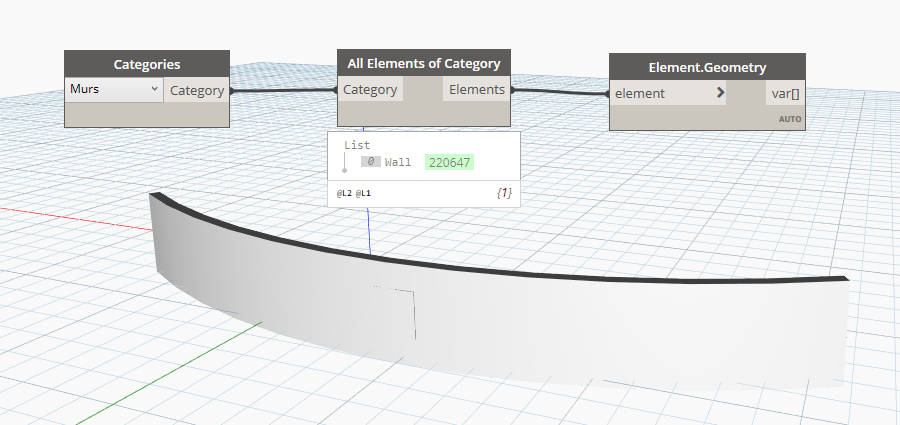Open the Murs category dropdown
This screenshot has width=900, height=425.
click(114, 90)
